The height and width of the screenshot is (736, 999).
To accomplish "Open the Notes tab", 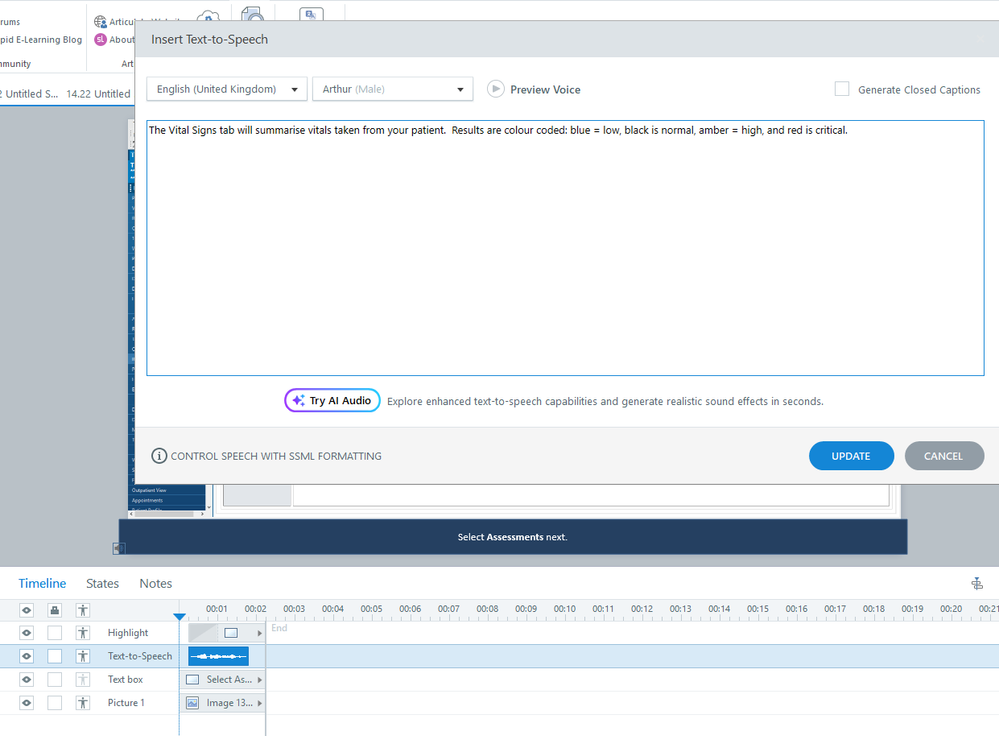I will tap(155, 583).
